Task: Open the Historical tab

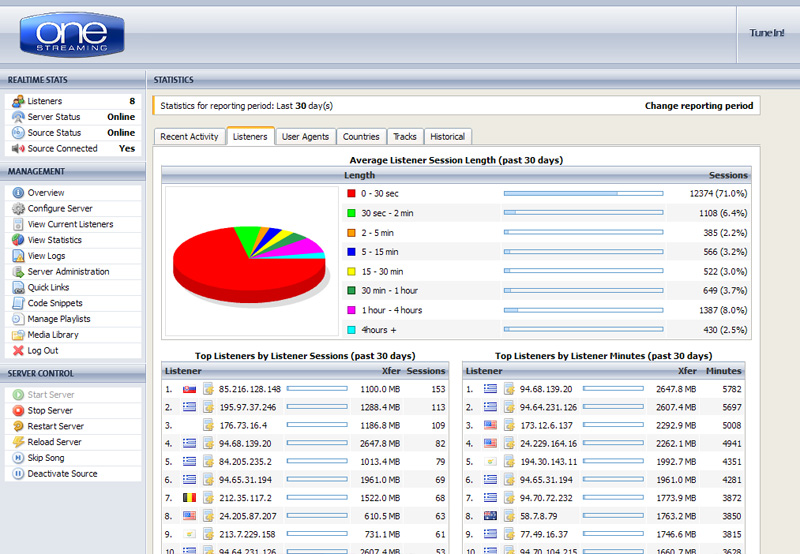Action: tap(447, 137)
